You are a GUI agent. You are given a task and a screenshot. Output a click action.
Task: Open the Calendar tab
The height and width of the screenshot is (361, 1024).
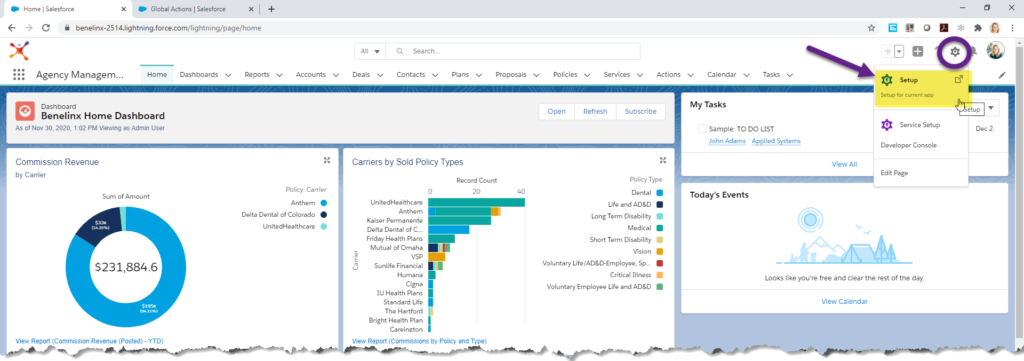tap(722, 74)
